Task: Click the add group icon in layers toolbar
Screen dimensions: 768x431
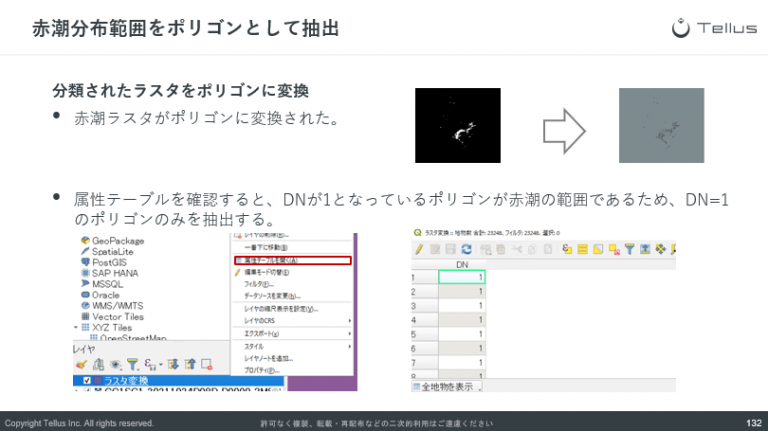Action: pyautogui.click(x=98, y=364)
